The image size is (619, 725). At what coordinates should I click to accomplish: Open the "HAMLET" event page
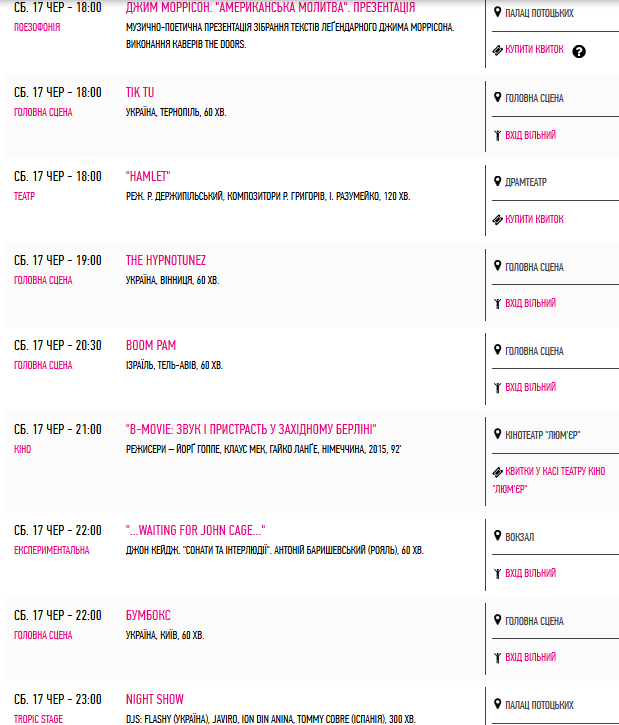(x=148, y=177)
